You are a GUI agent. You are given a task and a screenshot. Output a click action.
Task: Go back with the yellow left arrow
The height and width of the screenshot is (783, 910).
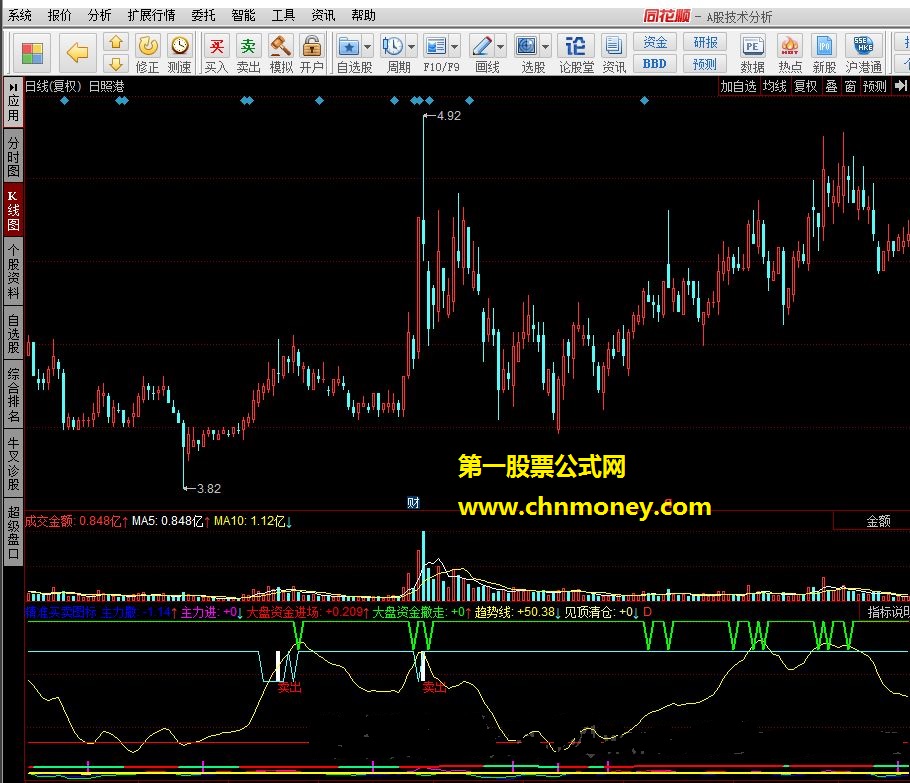(x=77, y=53)
